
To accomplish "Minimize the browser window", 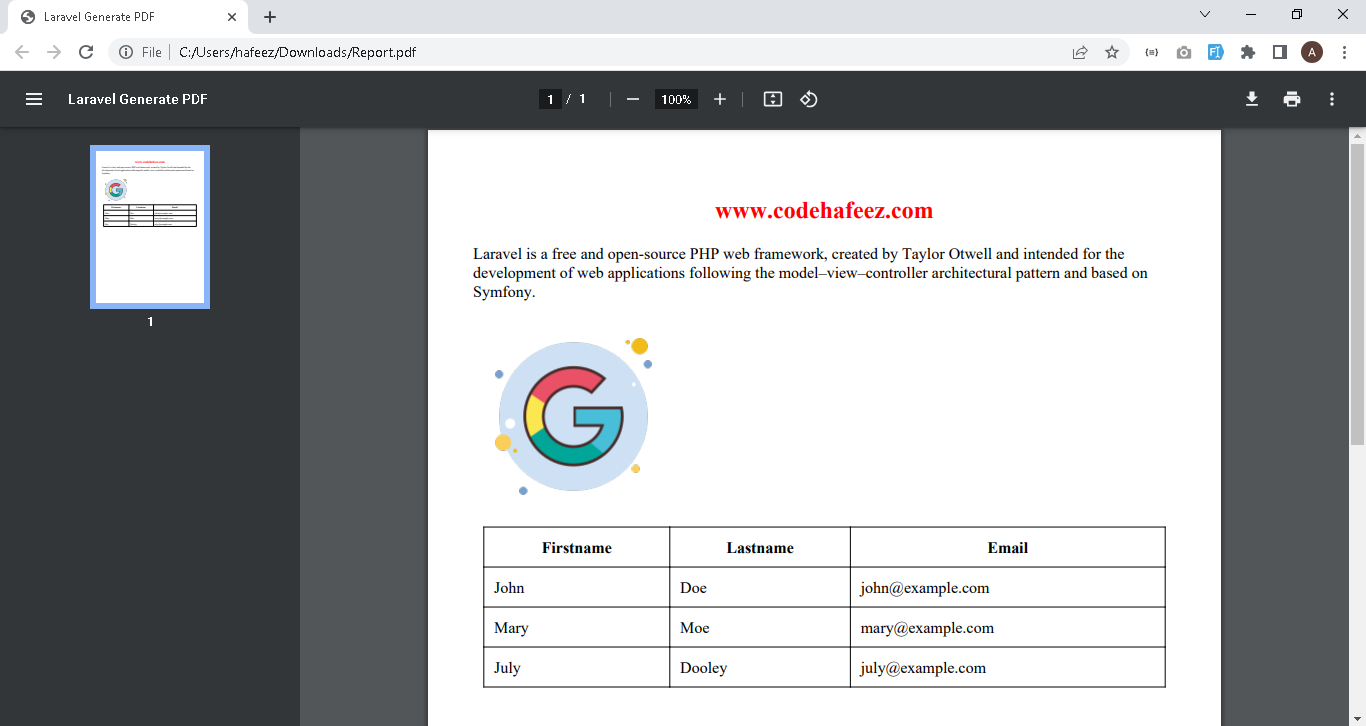I will tap(1251, 14).
